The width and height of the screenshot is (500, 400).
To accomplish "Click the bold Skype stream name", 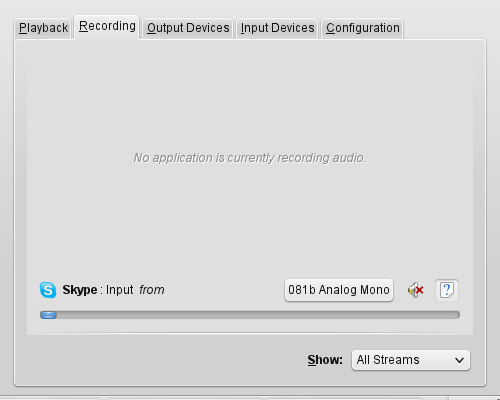I will 80,290.
